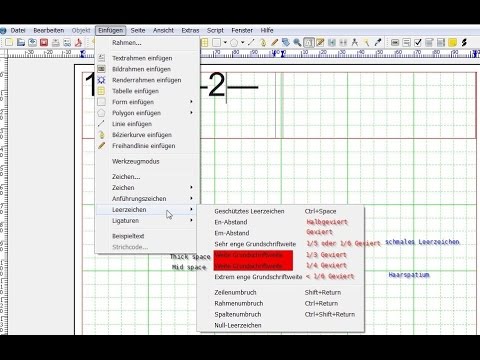This screenshot has height=360, width=480.
Task: Choose Textrahmen einfügen
Action: [146, 58]
